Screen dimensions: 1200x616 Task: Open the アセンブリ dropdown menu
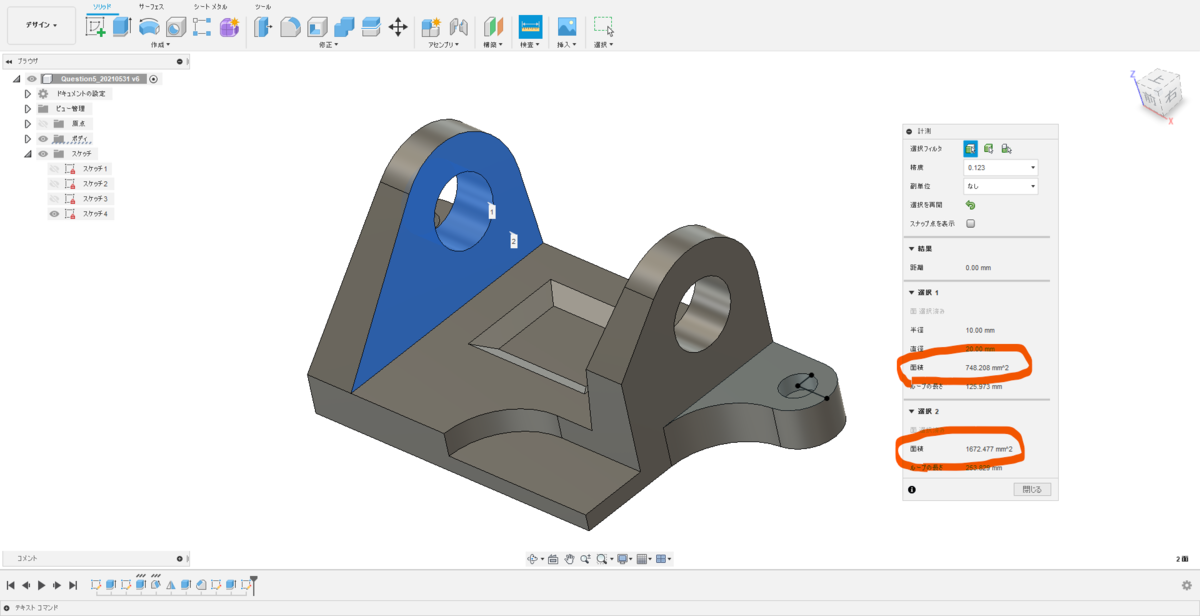444,45
